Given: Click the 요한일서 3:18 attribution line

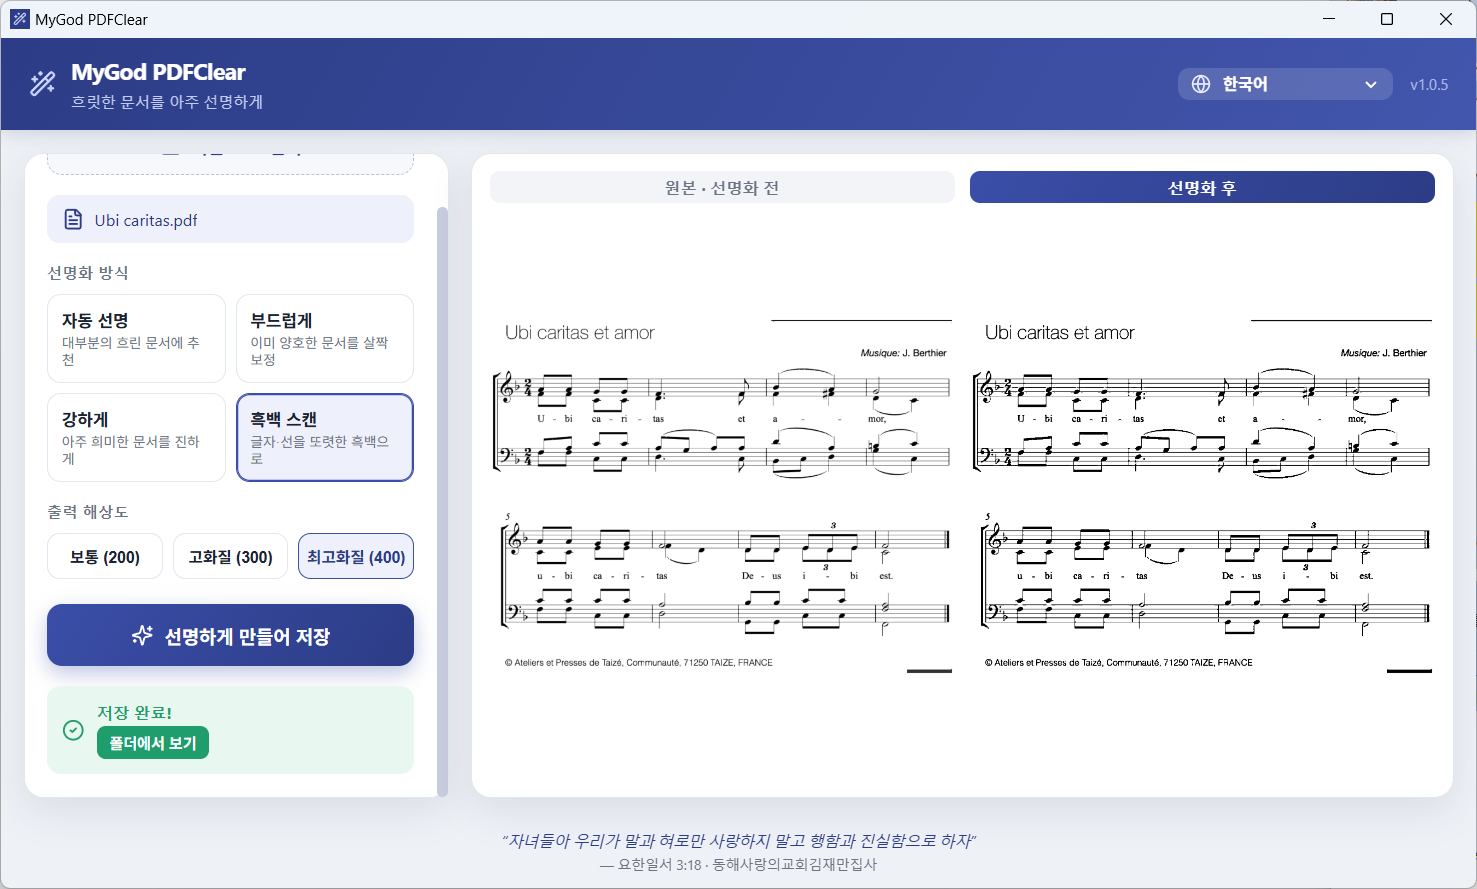Looking at the screenshot, I should (738, 865).
